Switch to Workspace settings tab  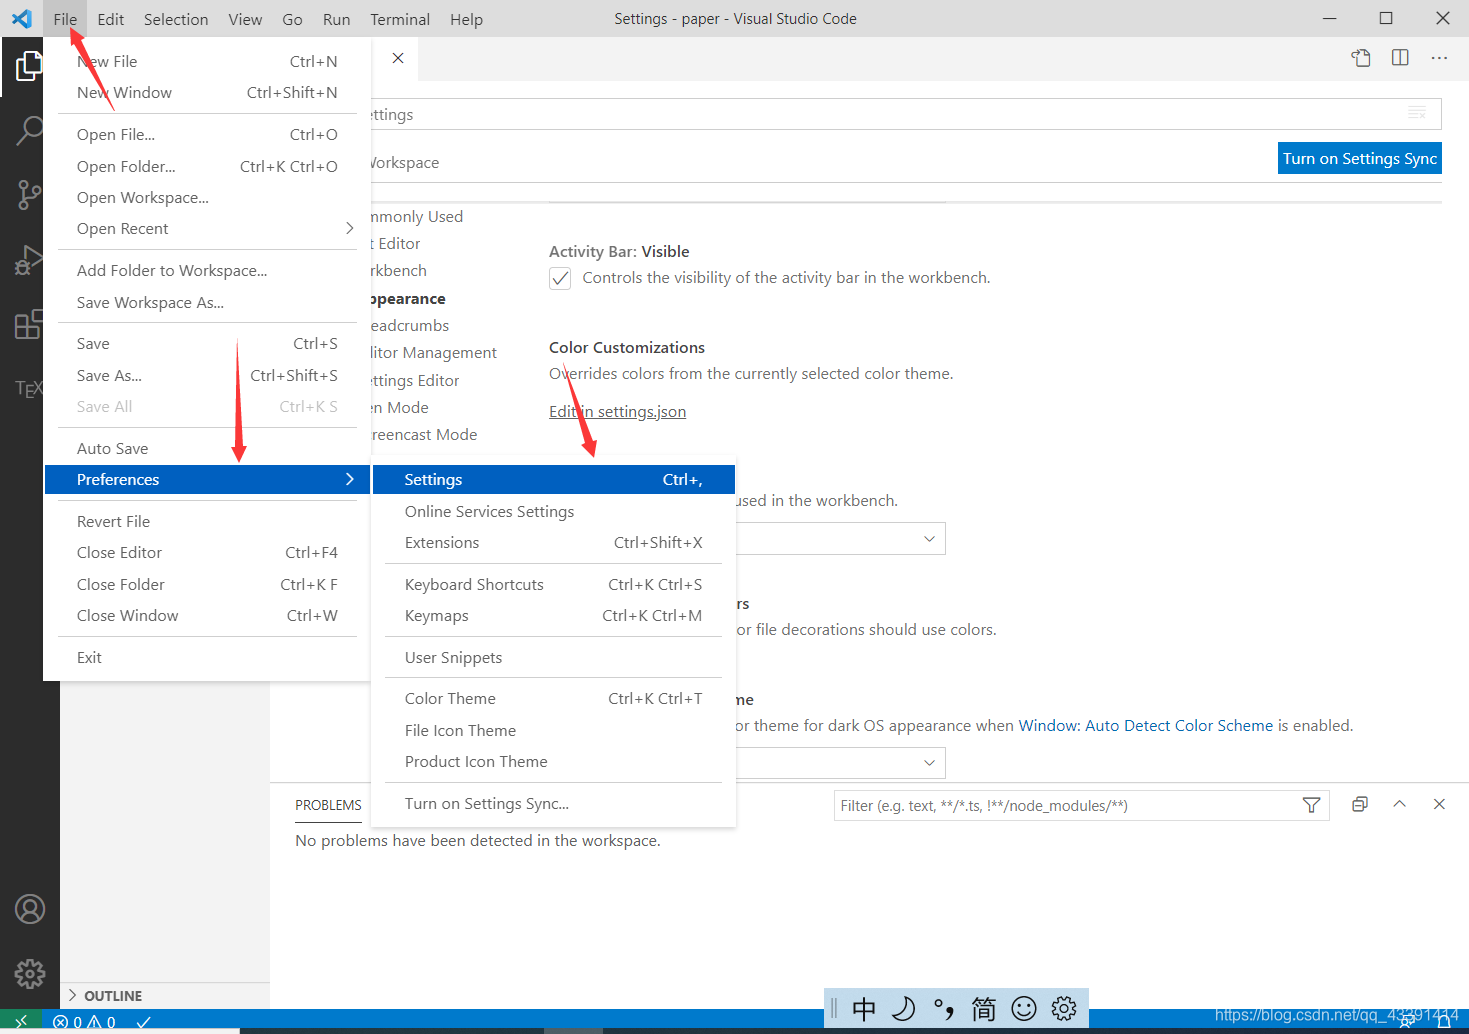(404, 162)
